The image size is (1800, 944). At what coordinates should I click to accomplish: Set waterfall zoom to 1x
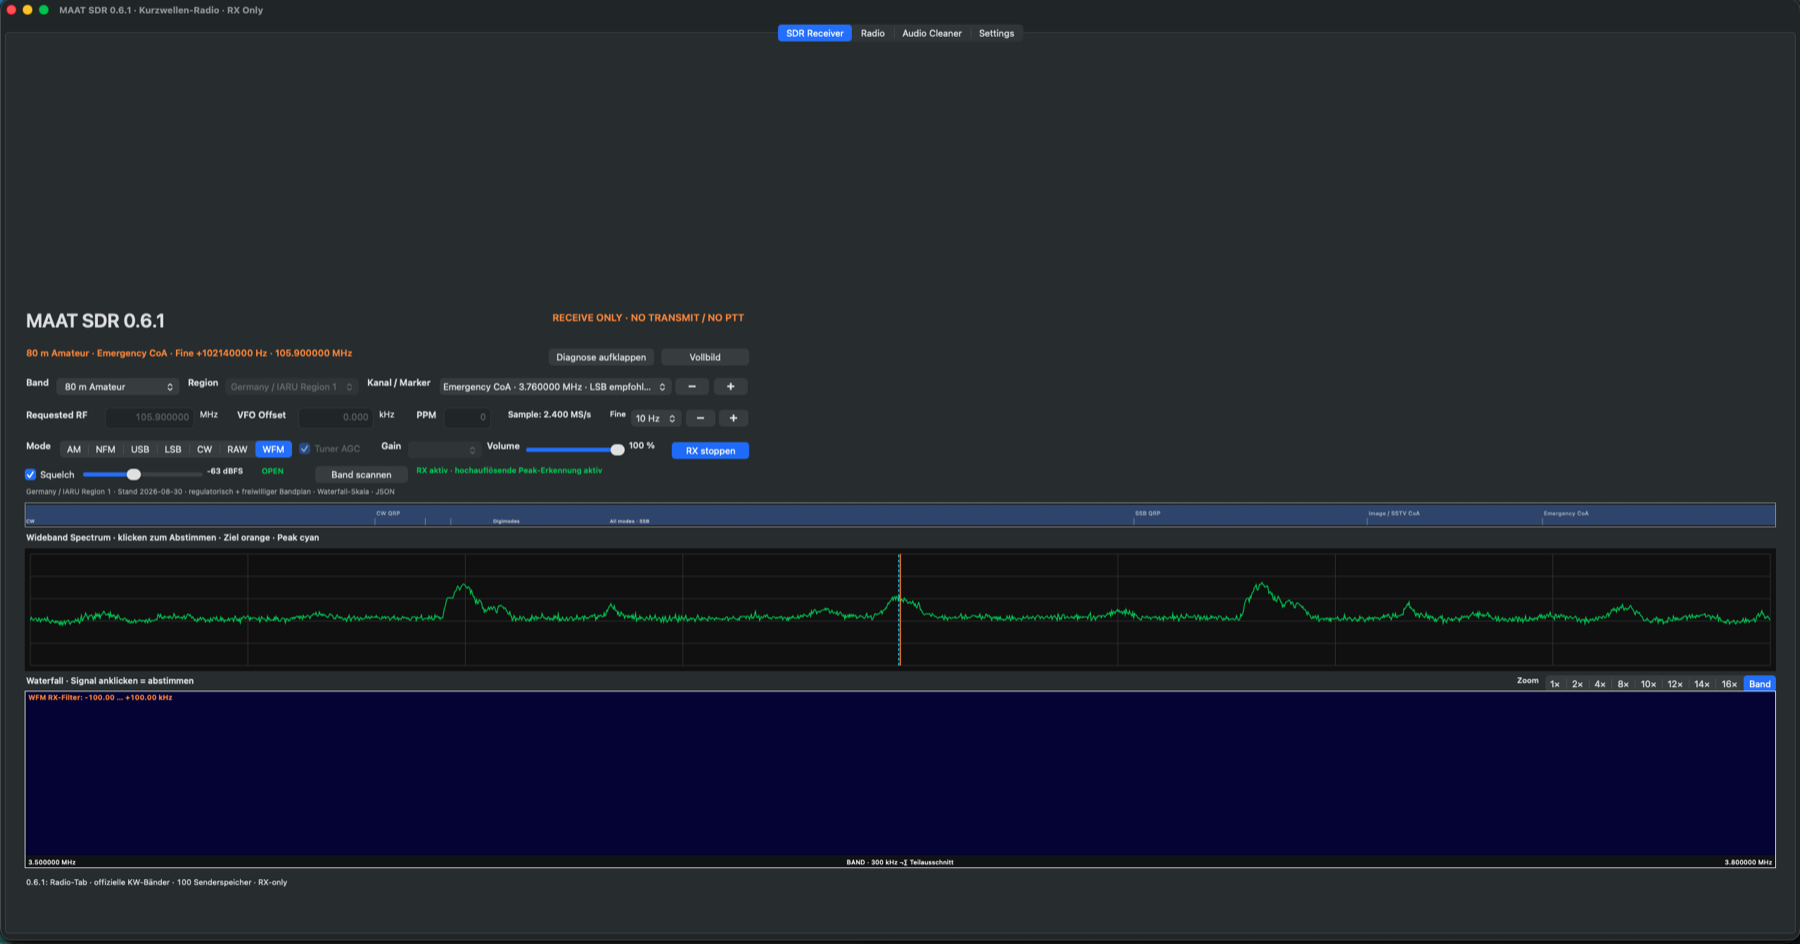1554,684
